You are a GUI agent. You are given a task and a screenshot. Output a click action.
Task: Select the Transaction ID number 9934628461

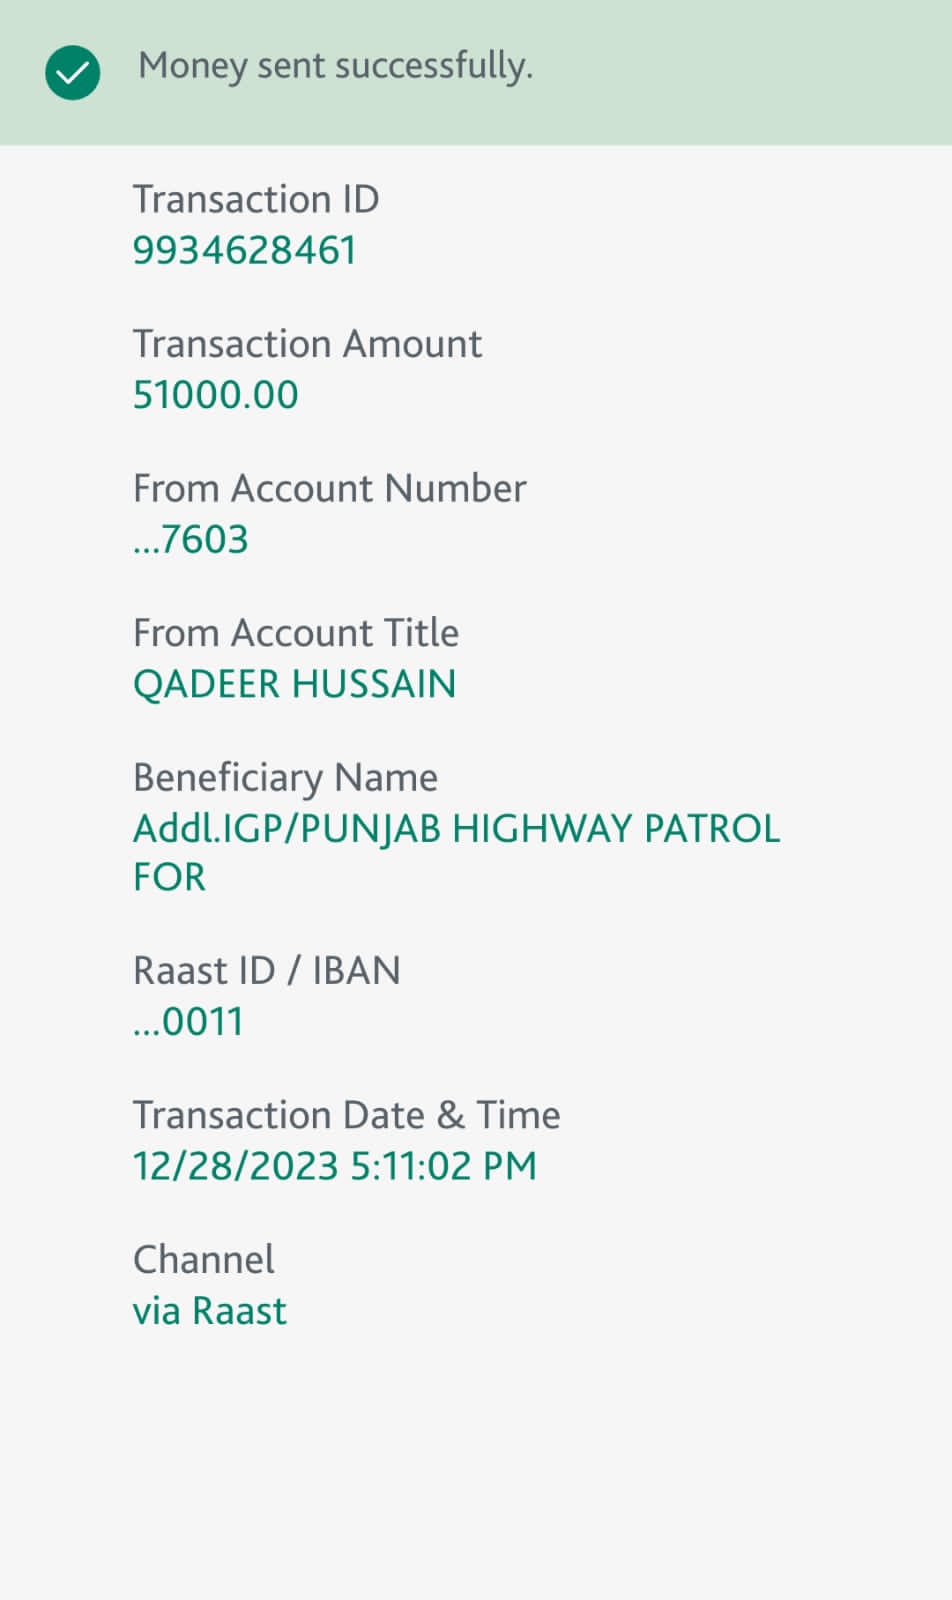(245, 250)
